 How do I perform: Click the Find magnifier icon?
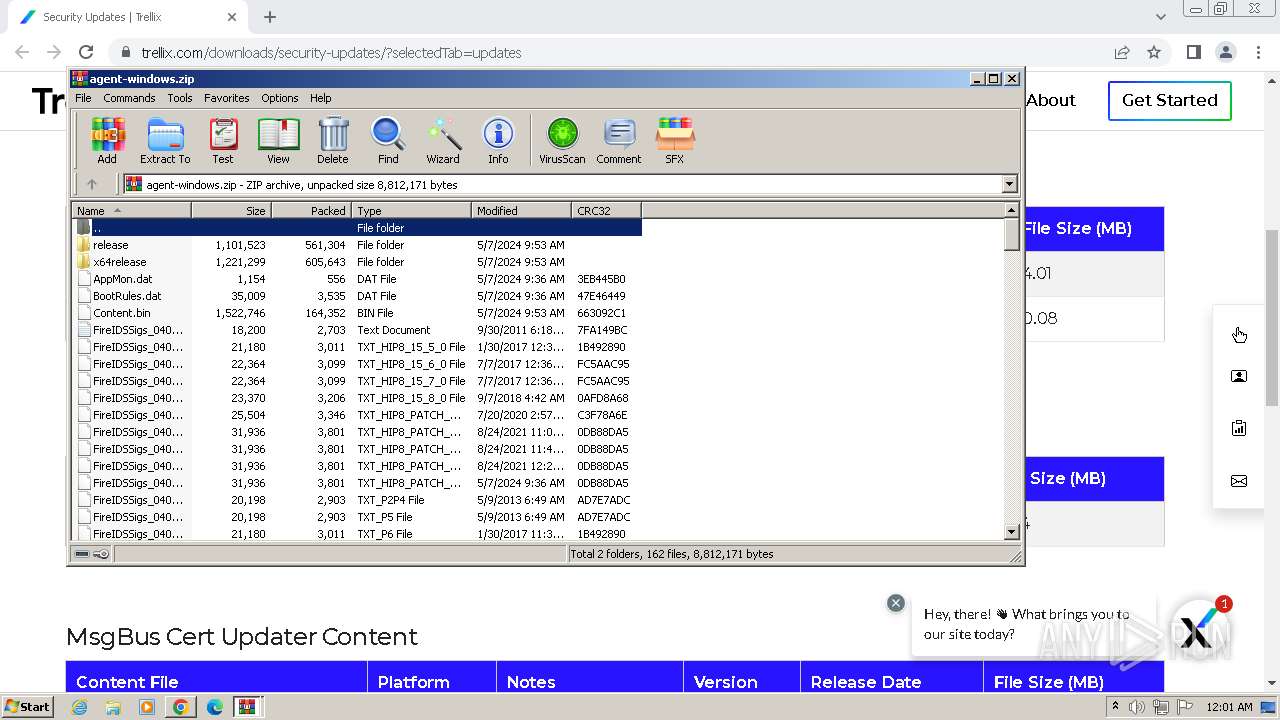[388, 140]
